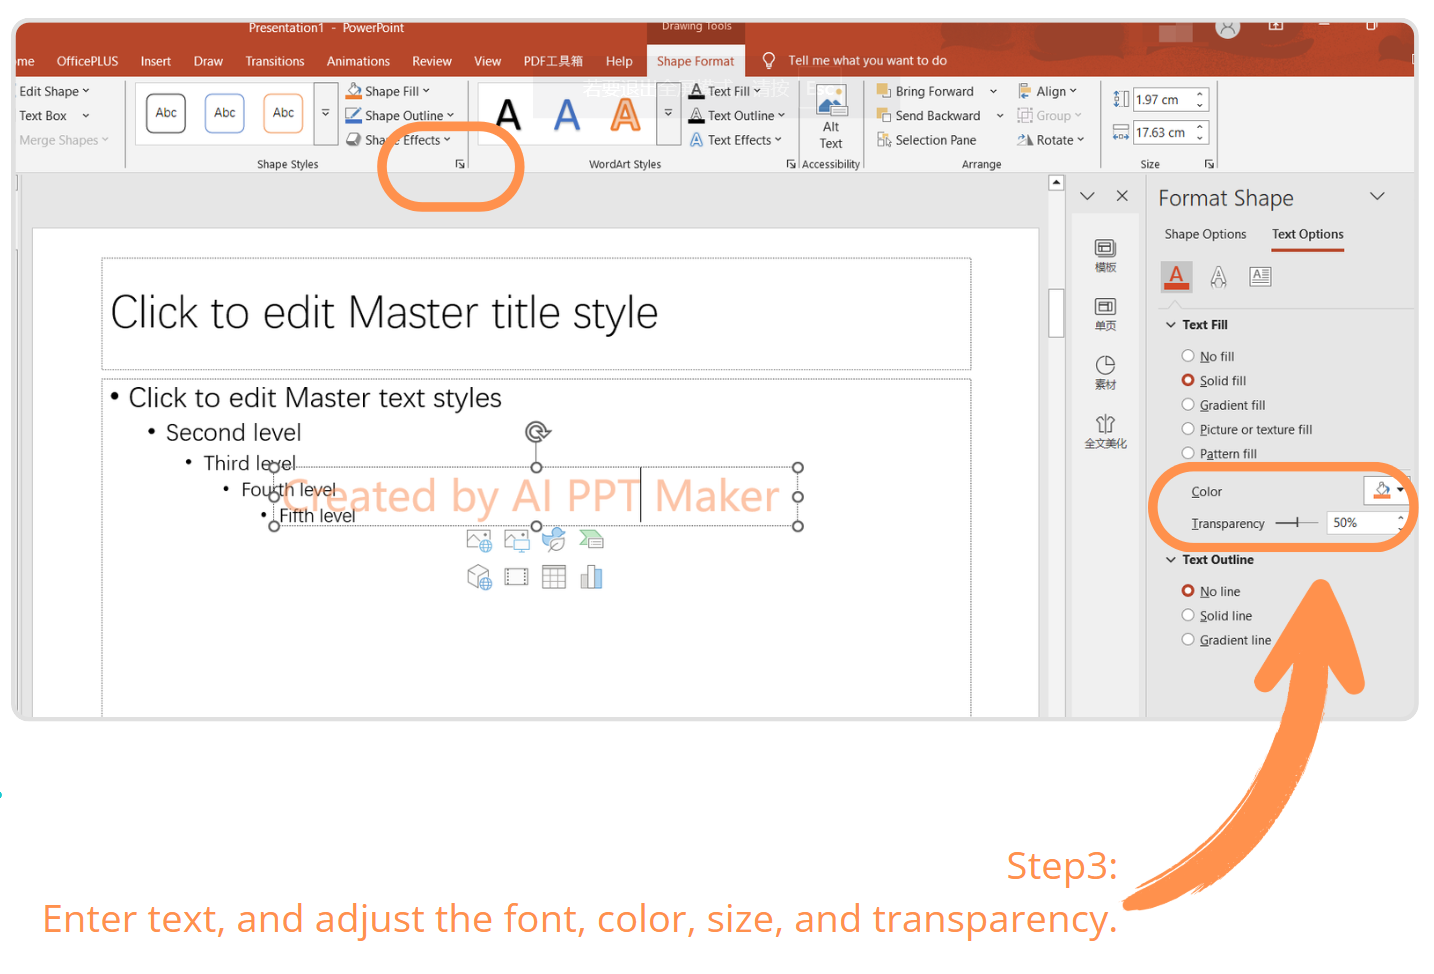Click the Transparency slider
This screenshot has width=1434, height=974.
point(1296,523)
